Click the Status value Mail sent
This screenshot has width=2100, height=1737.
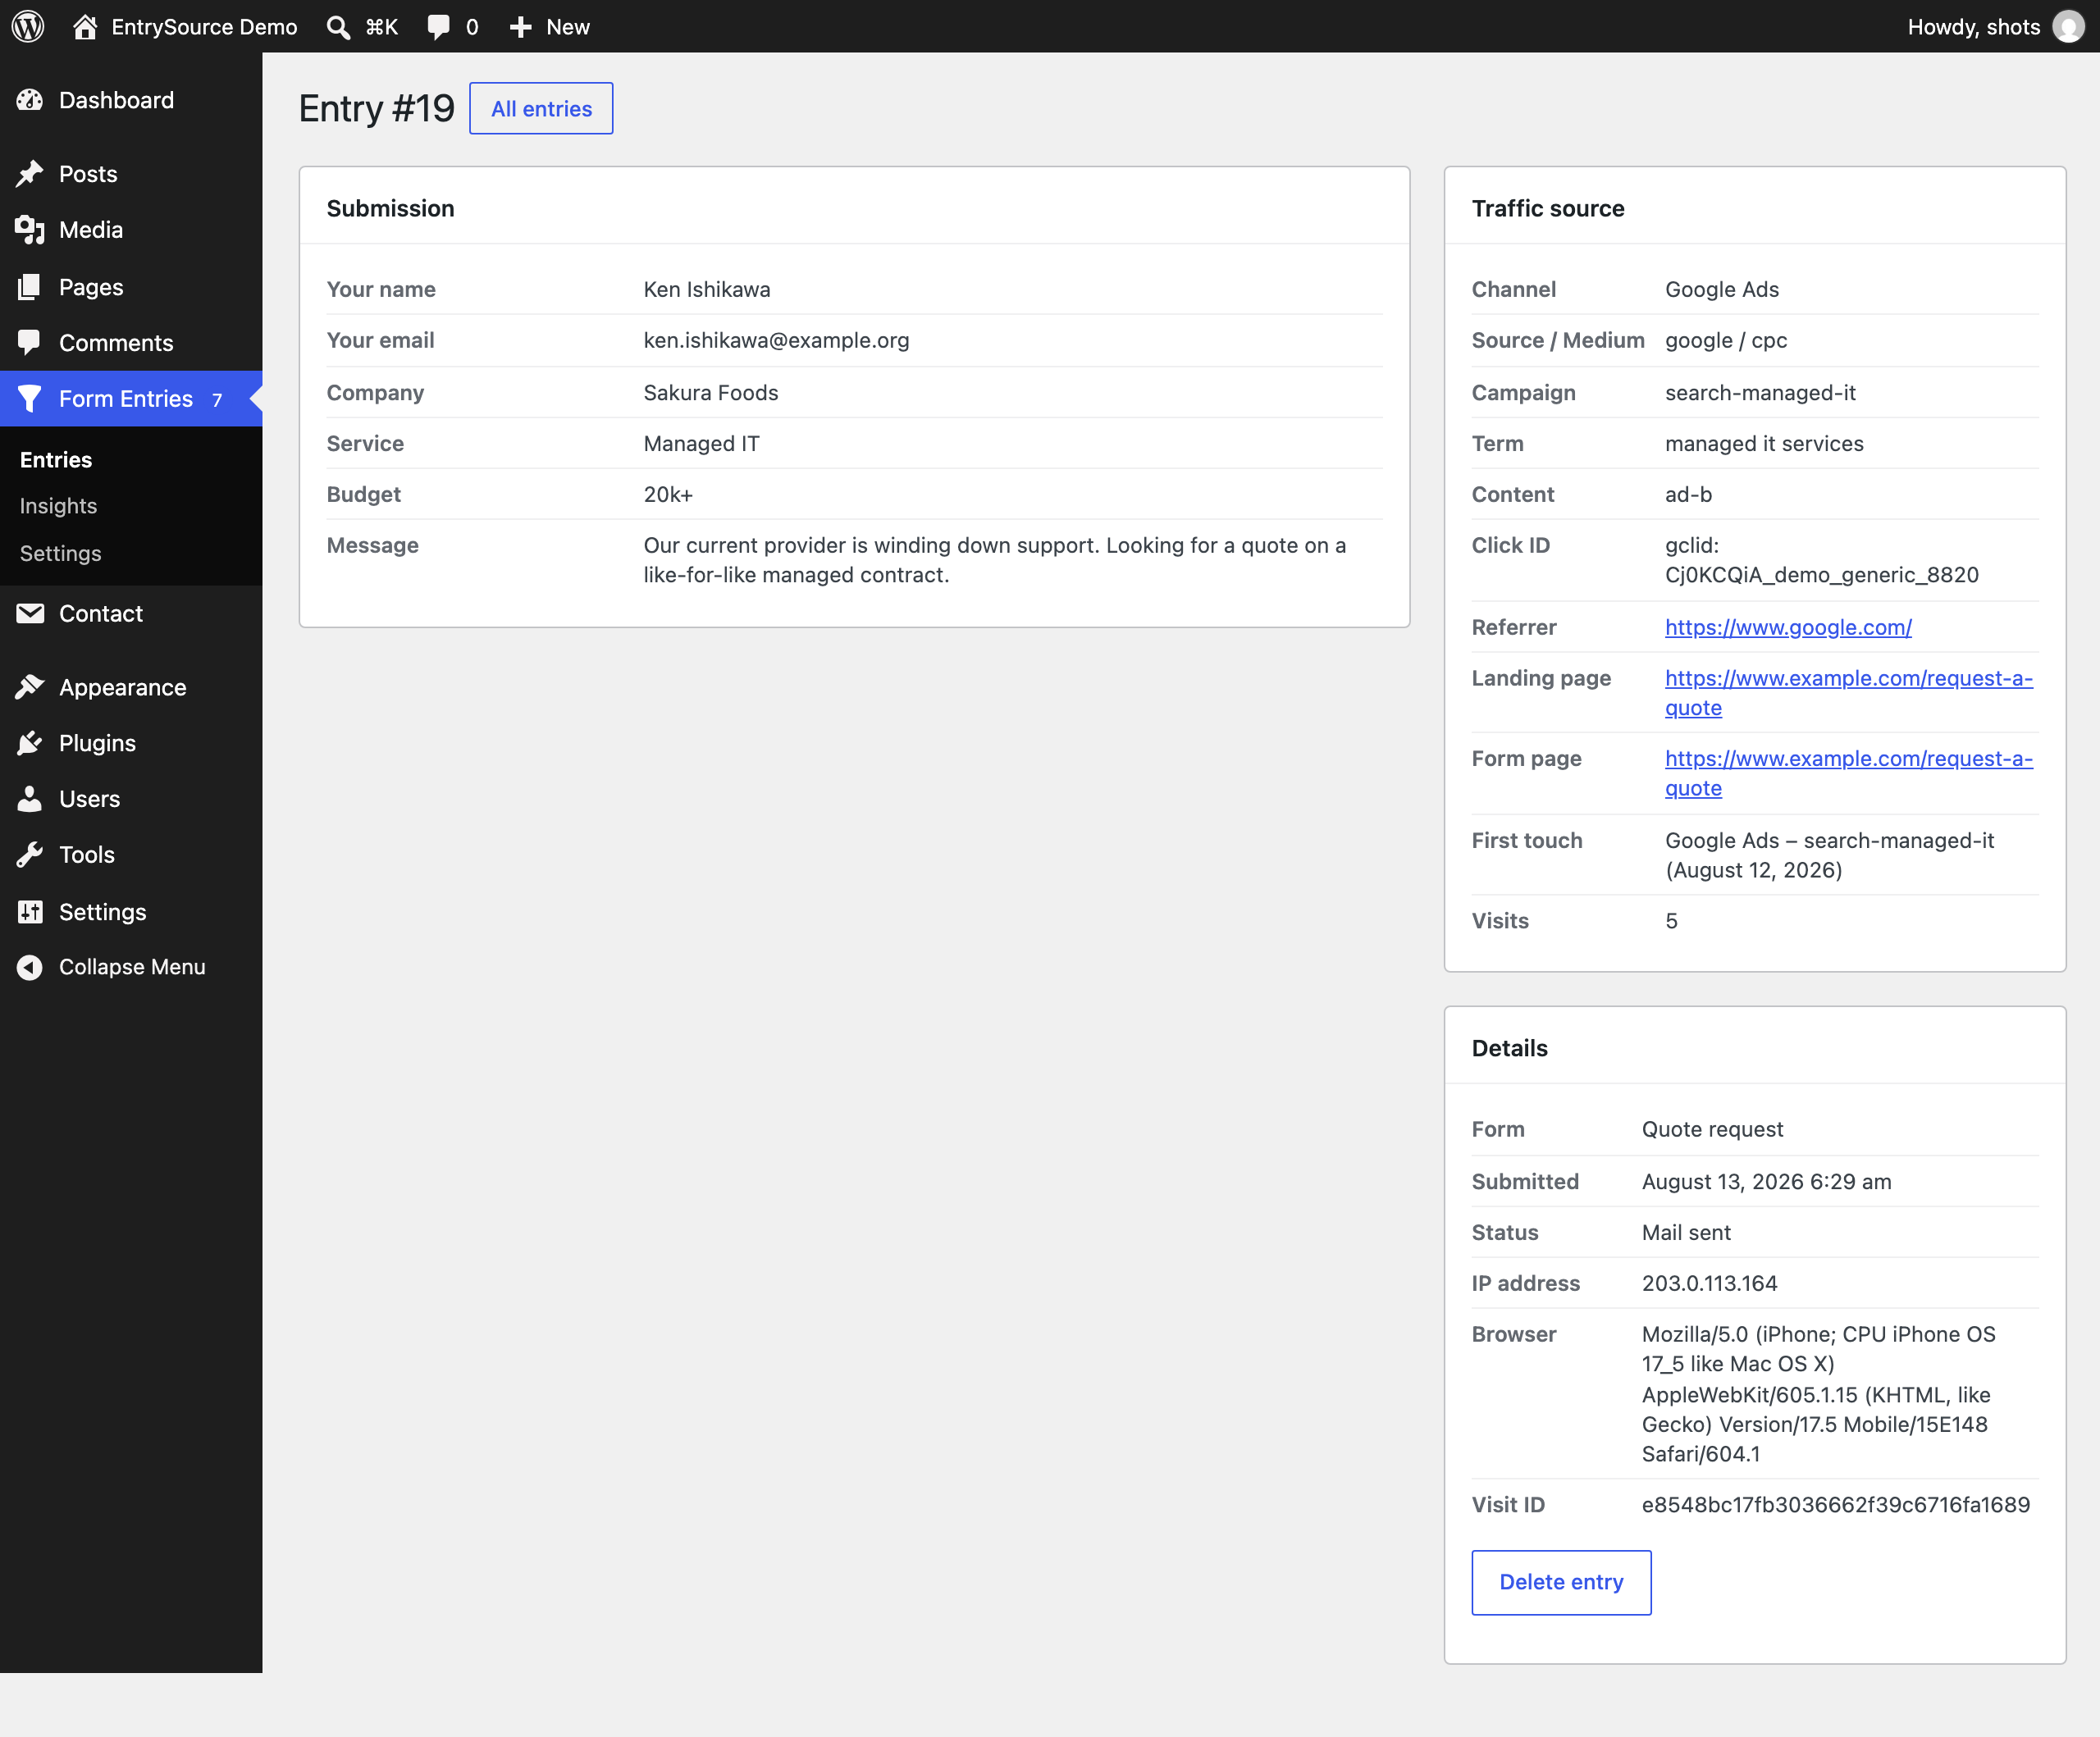[x=1686, y=1232]
